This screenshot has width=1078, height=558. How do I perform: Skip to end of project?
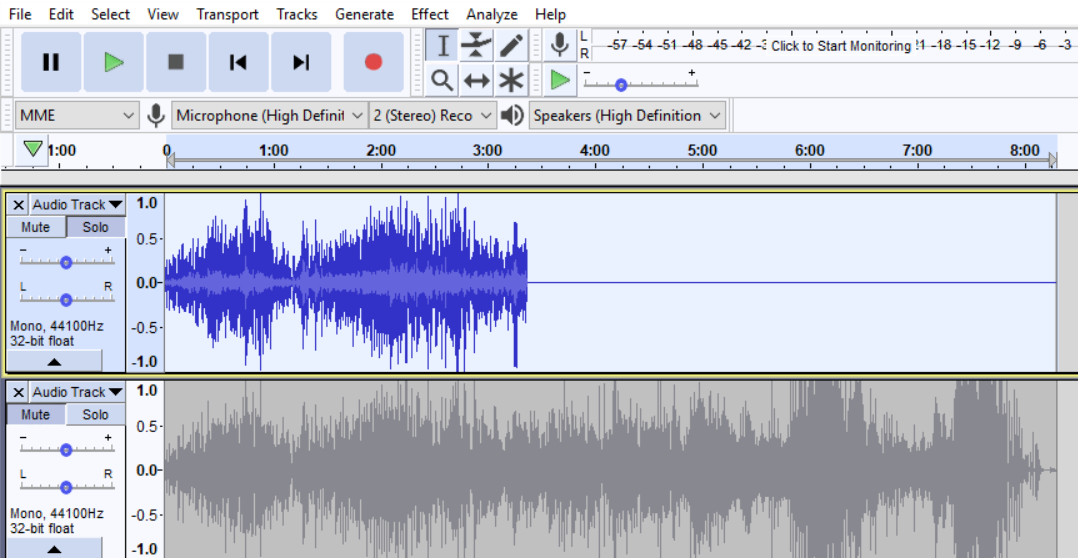pyautogui.click(x=301, y=62)
